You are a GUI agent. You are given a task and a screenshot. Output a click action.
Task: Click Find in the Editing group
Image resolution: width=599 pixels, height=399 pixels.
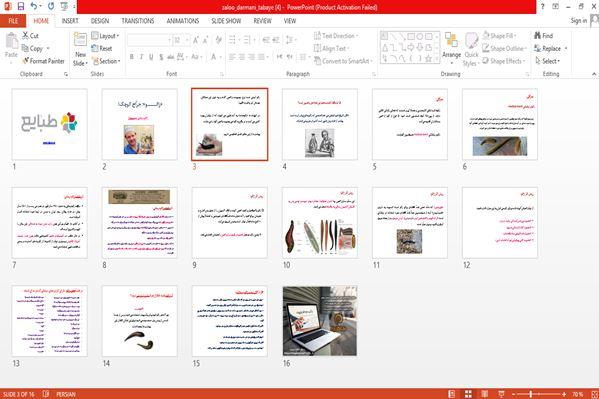[544, 36]
